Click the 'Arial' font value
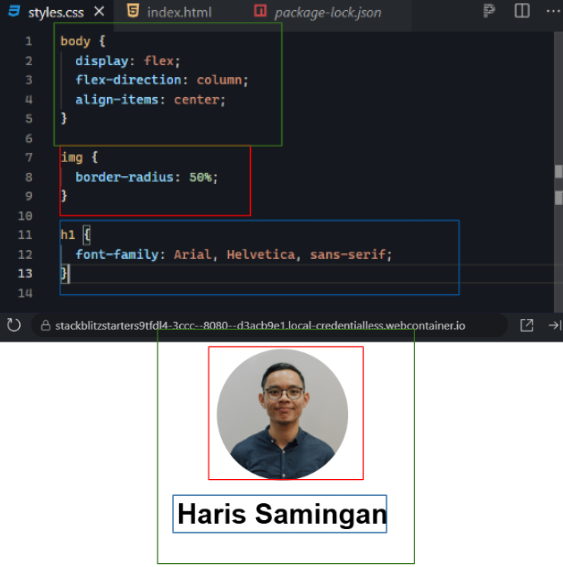This screenshot has height=567, width=563. point(193,255)
